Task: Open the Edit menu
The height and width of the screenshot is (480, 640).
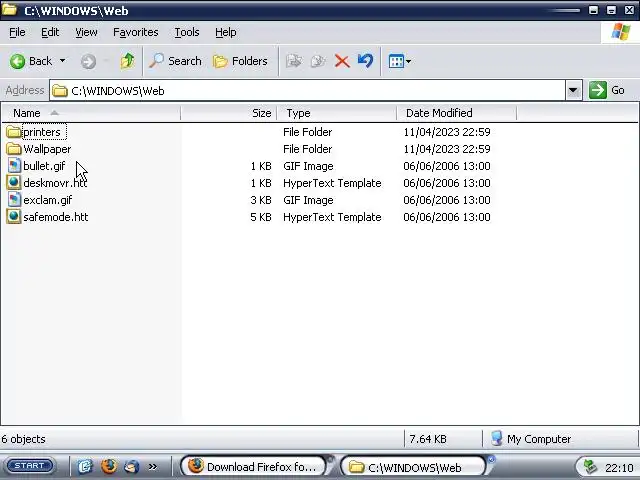Action: point(50,32)
